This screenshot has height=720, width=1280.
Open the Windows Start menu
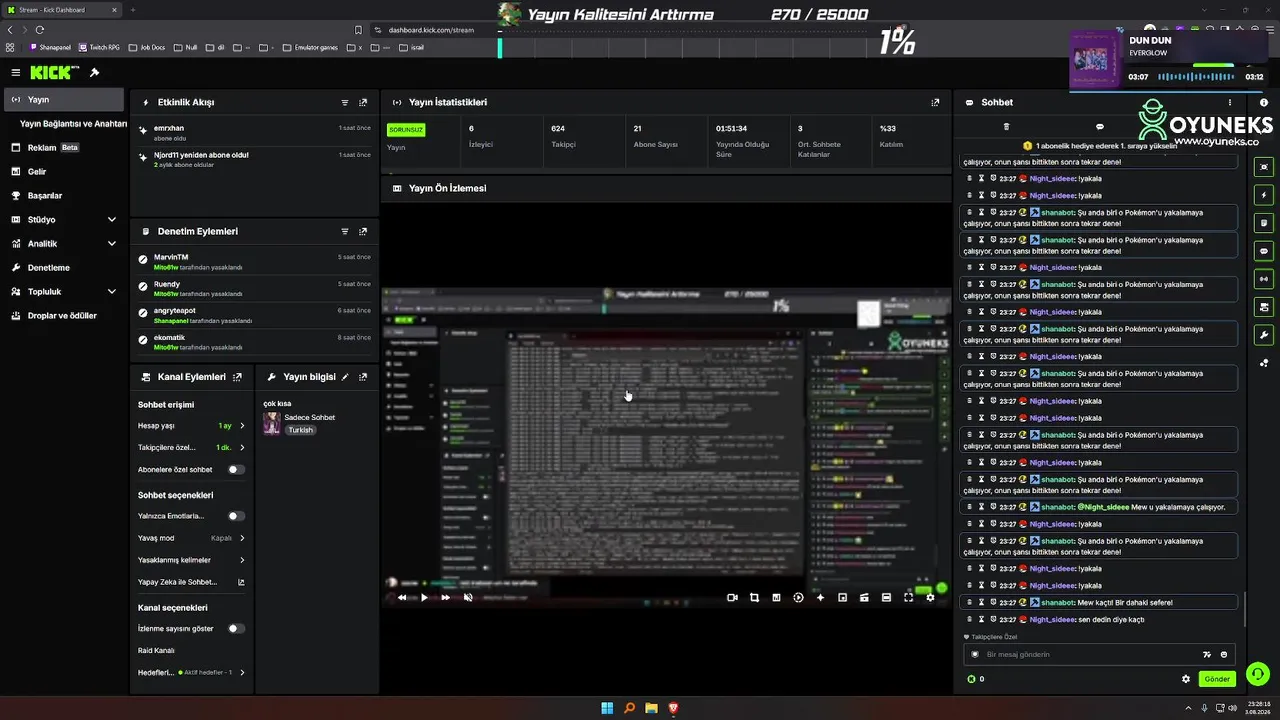607,708
